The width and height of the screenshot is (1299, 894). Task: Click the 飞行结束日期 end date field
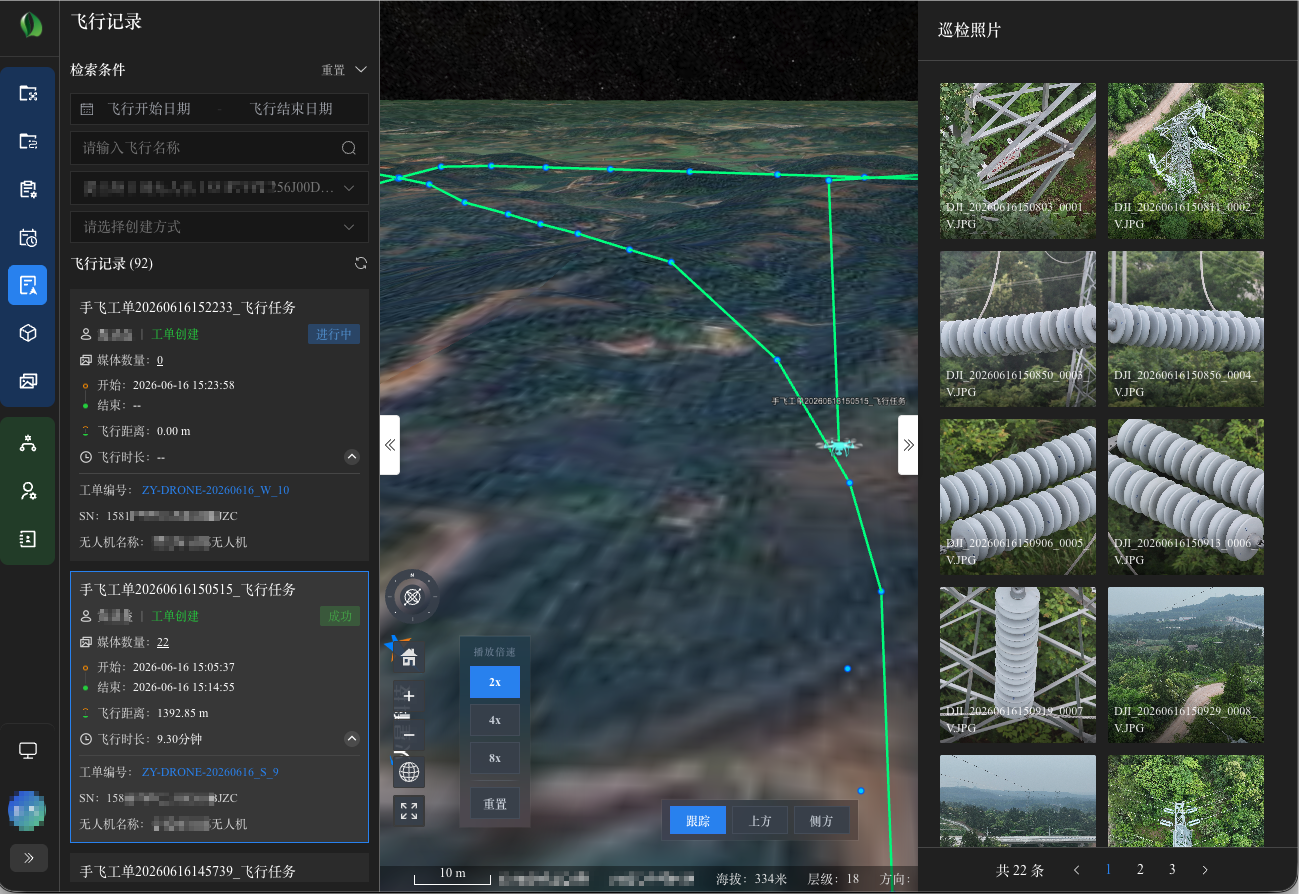coord(291,109)
